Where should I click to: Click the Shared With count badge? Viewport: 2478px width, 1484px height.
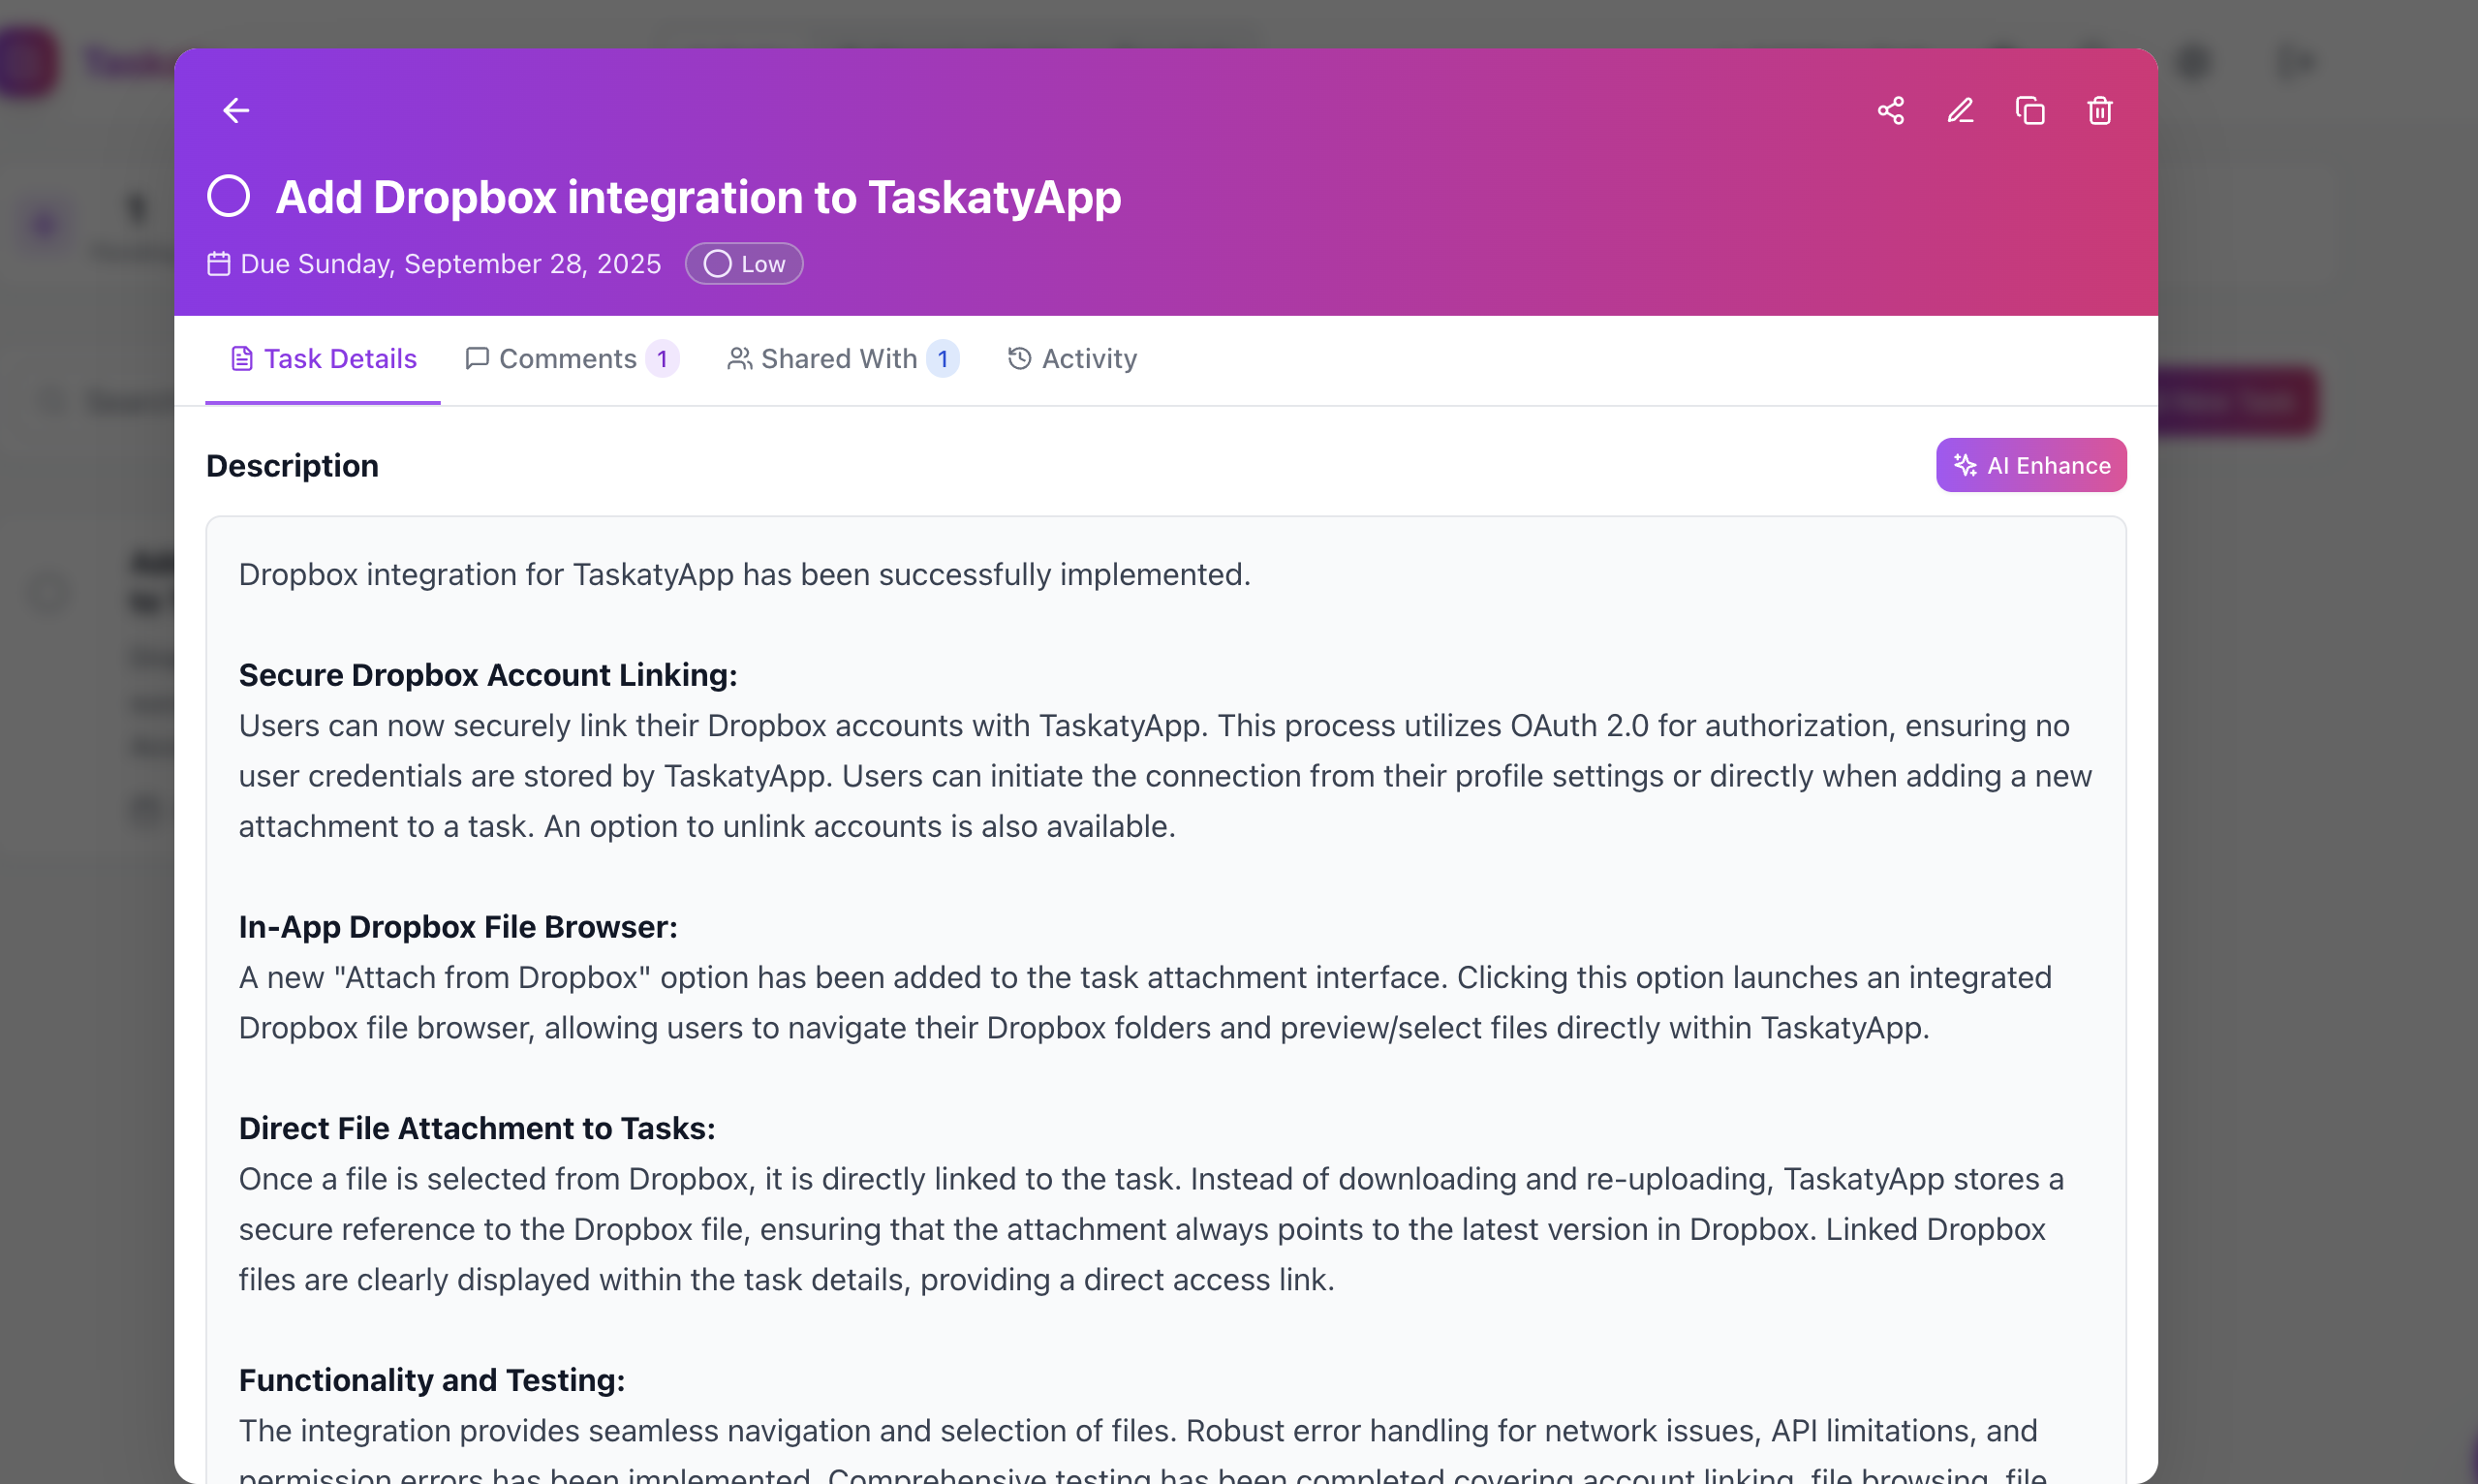click(x=942, y=359)
